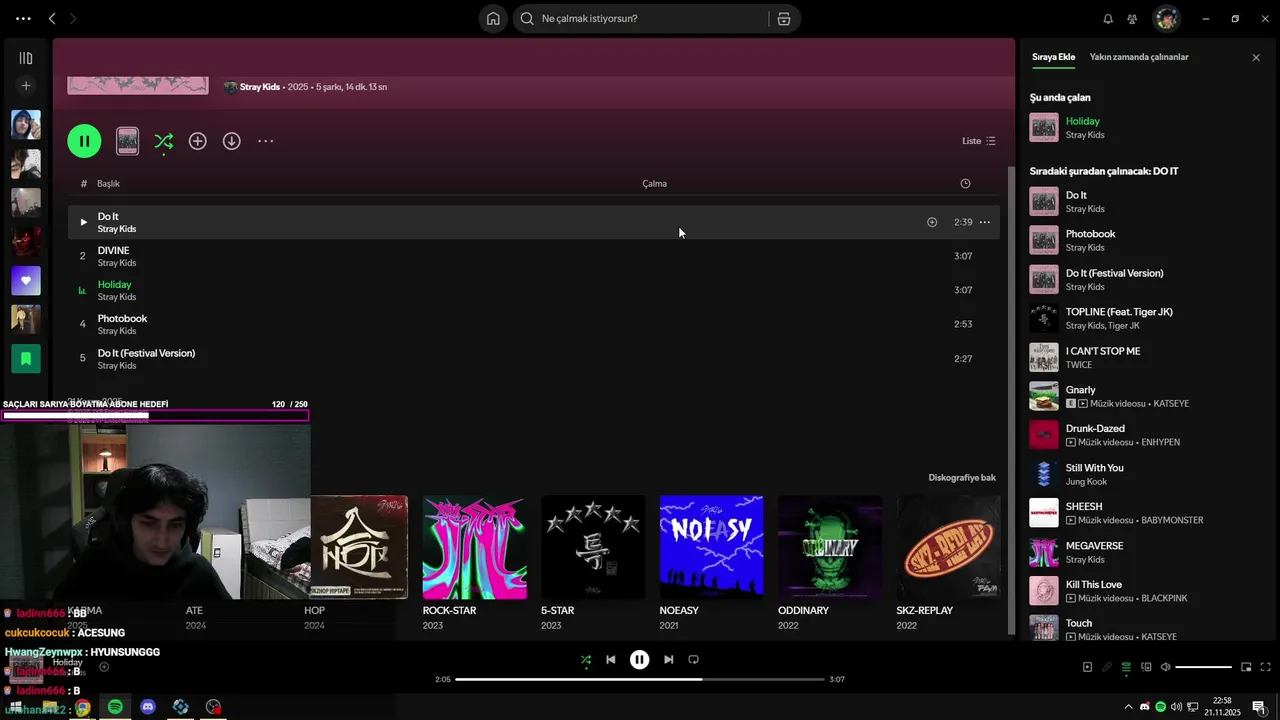The height and width of the screenshot is (720, 1280).
Task: Download the album for offline listening
Action: pos(231,141)
